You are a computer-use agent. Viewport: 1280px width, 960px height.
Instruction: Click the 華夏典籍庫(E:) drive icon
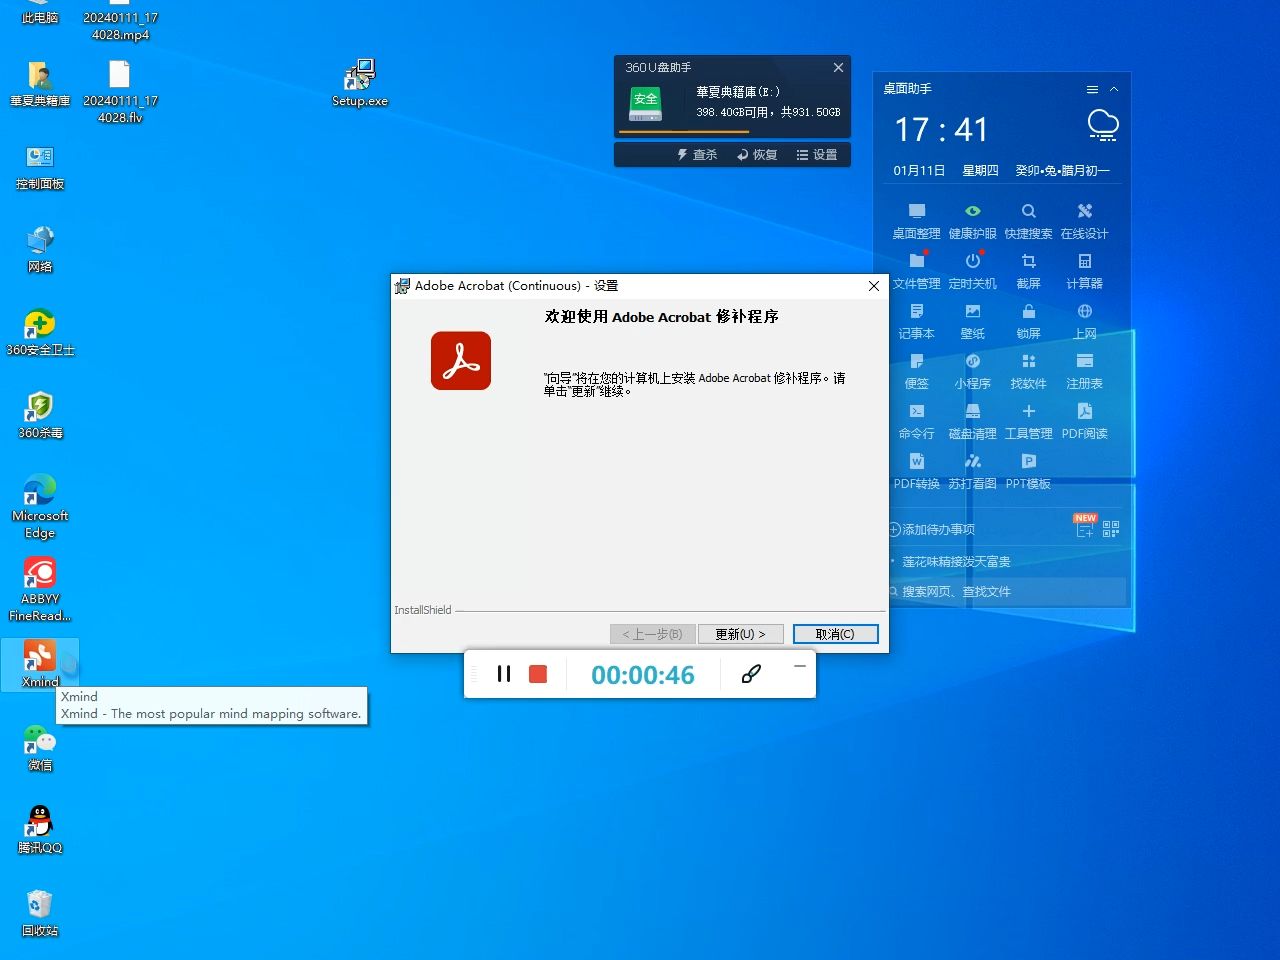[x=646, y=104]
